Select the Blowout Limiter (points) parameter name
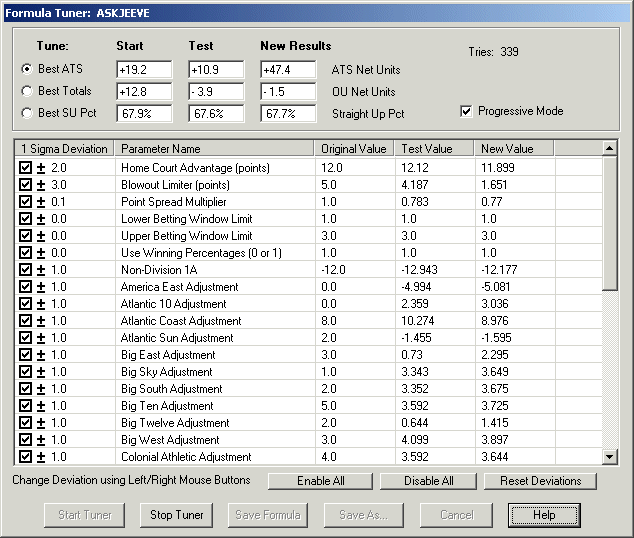This screenshot has height=538, width=634. click(175, 185)
